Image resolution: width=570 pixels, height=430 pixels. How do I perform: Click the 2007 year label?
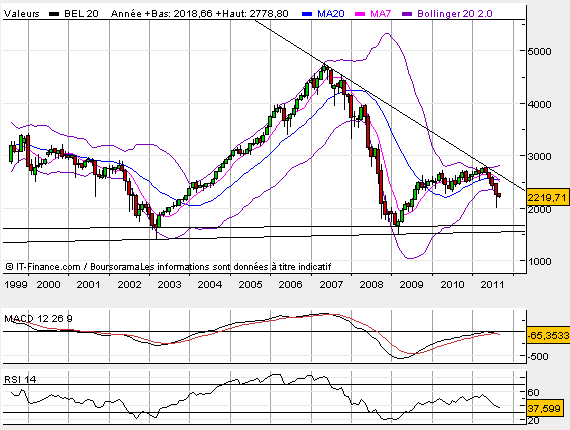331,285
